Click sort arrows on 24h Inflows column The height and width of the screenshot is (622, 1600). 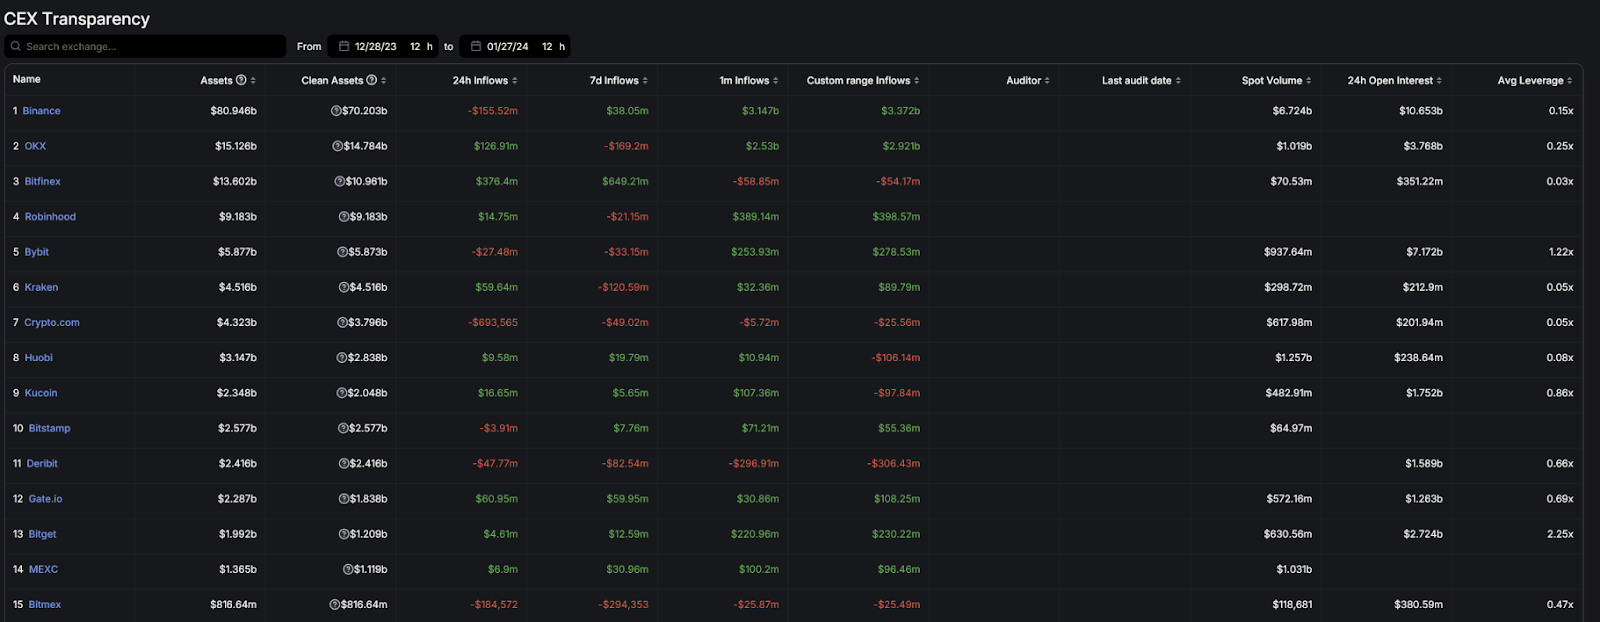pyautogui.click(x=515, y=80)
